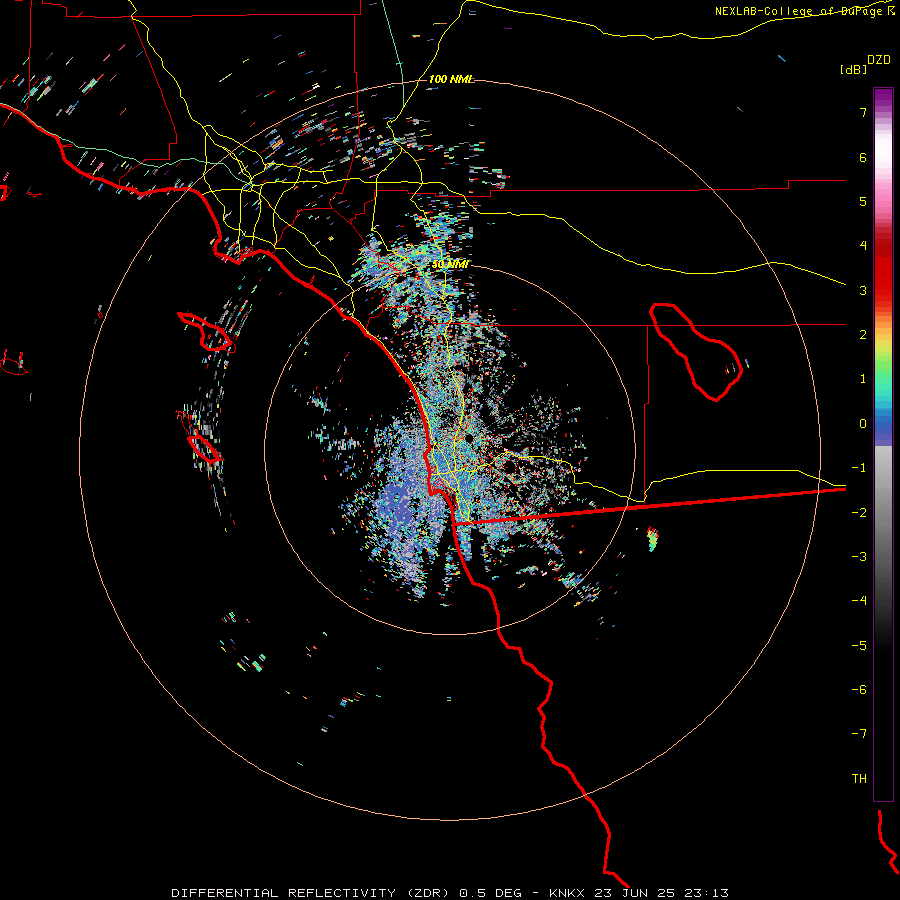Viewport: 900px width, 900px height.
Task: Click the -3 value on color scale
Action: 859,557
